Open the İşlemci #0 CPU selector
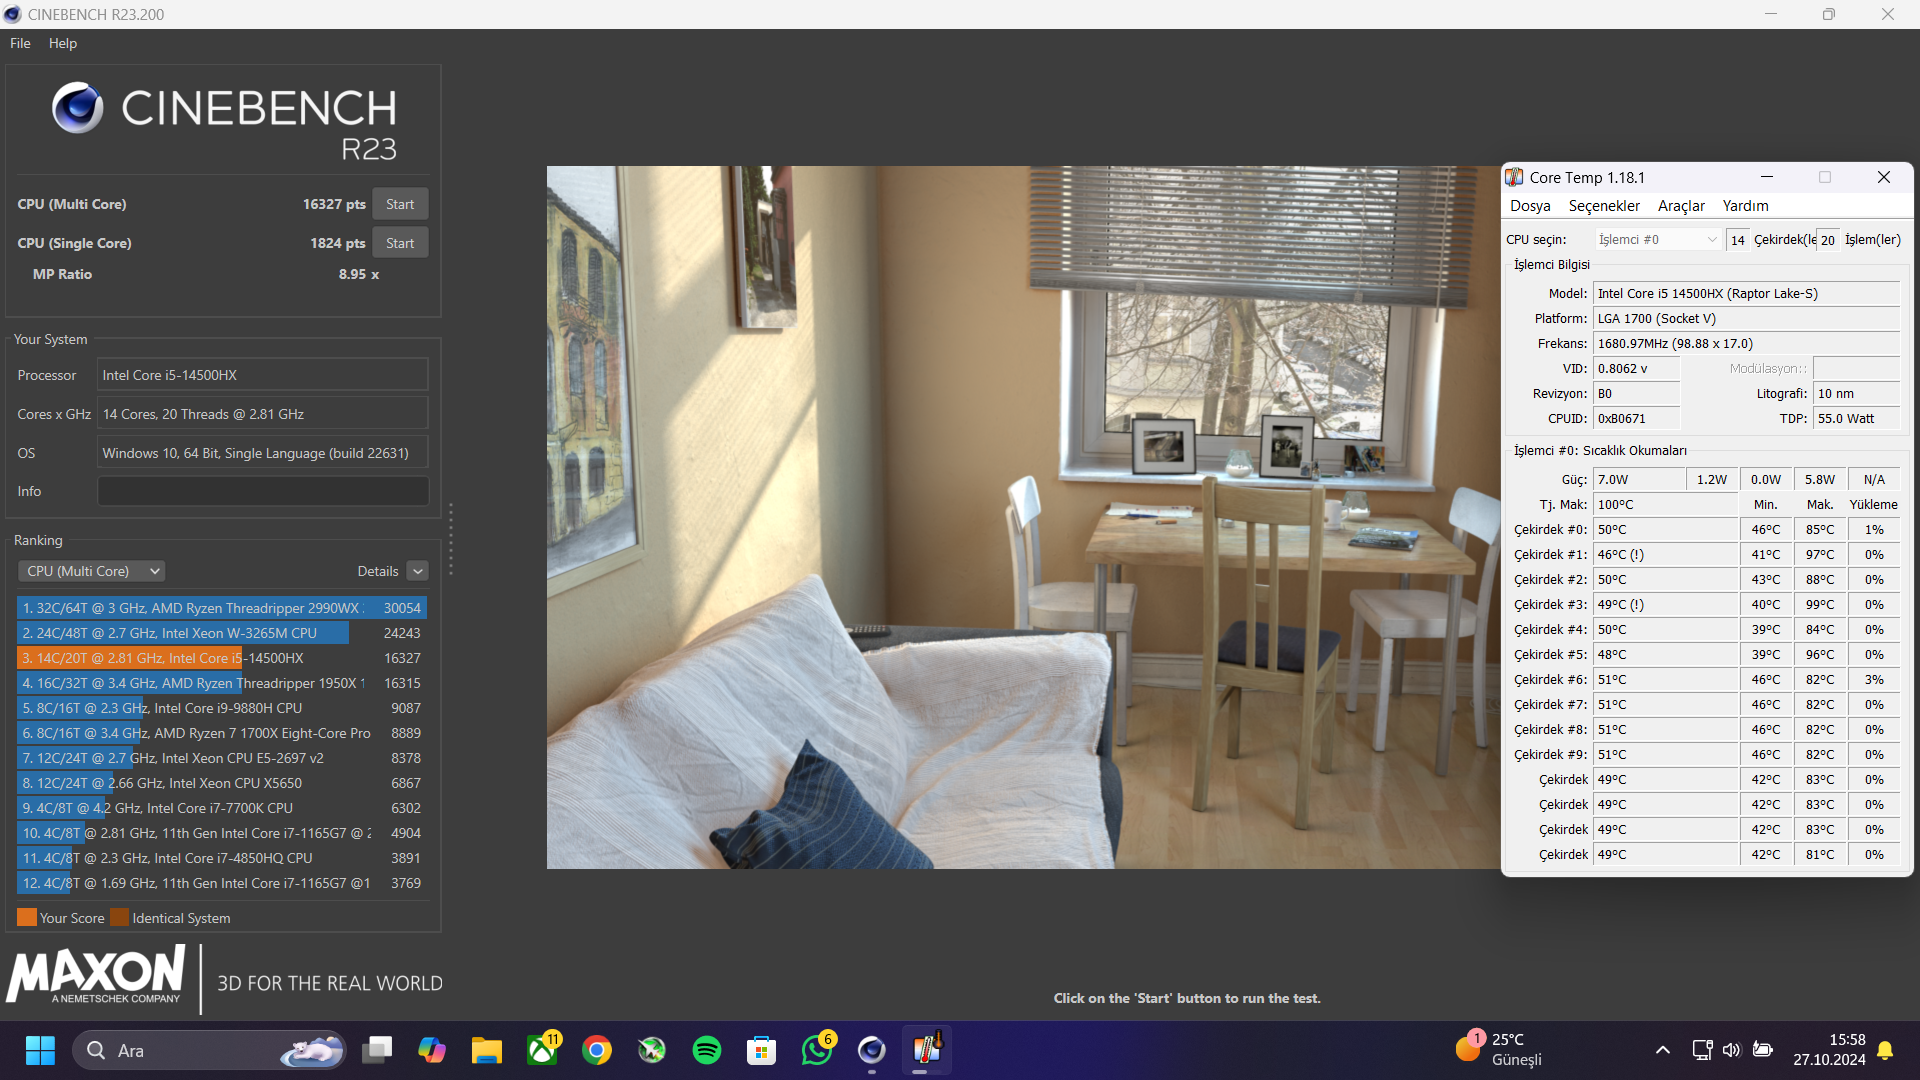This screenshot has width=1920, height=1080. coord(1657,239)
